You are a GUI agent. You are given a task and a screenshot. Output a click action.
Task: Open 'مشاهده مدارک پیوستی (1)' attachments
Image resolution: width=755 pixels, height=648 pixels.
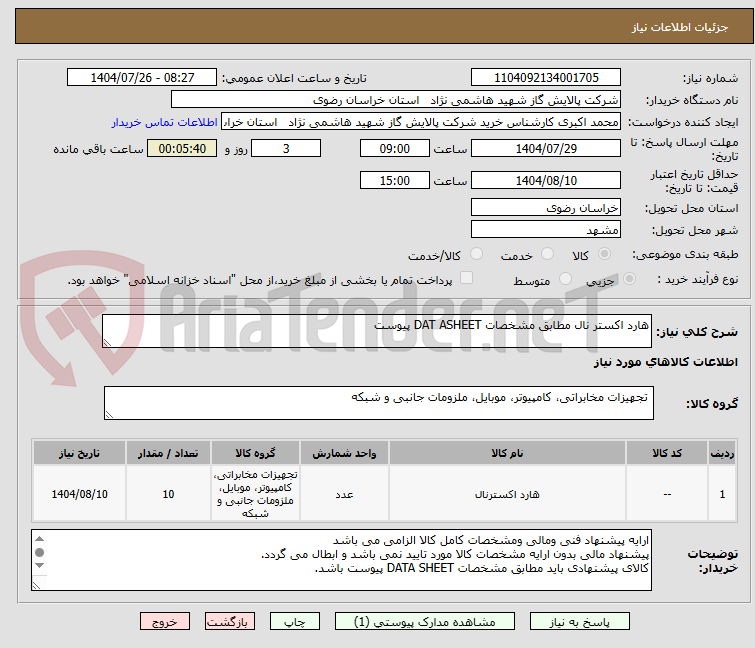pos(425,622)
